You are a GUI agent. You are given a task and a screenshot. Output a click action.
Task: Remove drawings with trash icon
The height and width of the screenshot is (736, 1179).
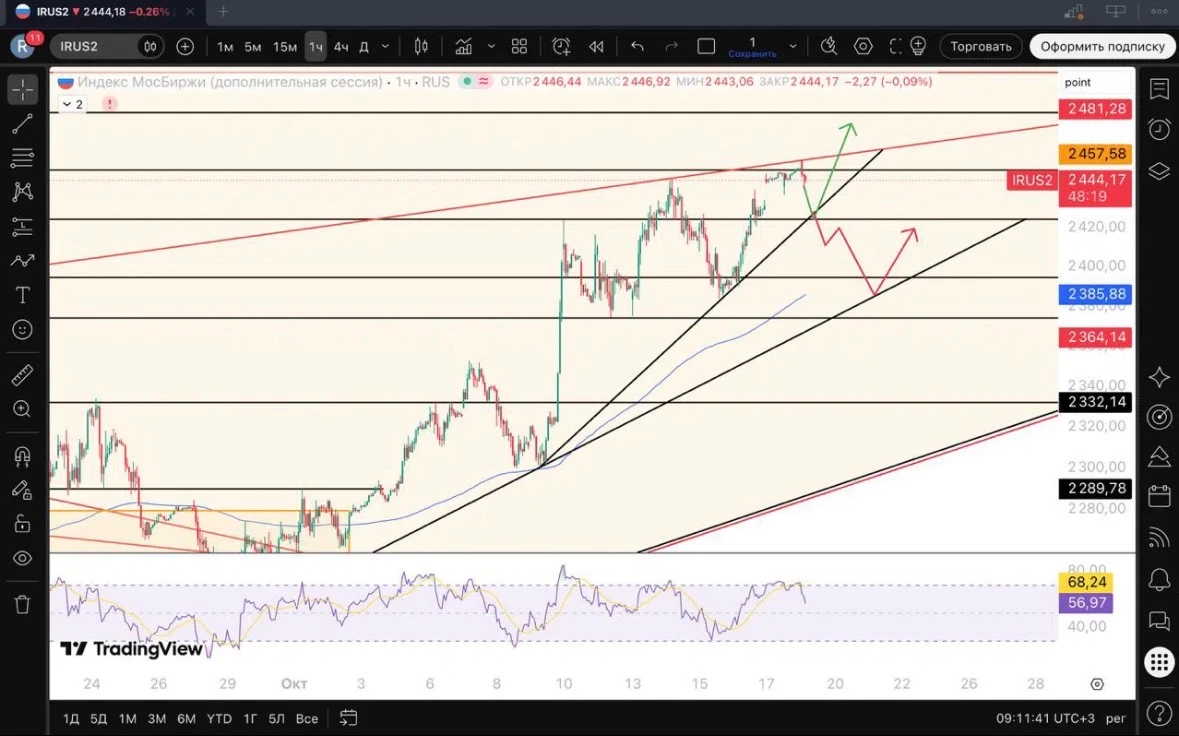(23, 604)
